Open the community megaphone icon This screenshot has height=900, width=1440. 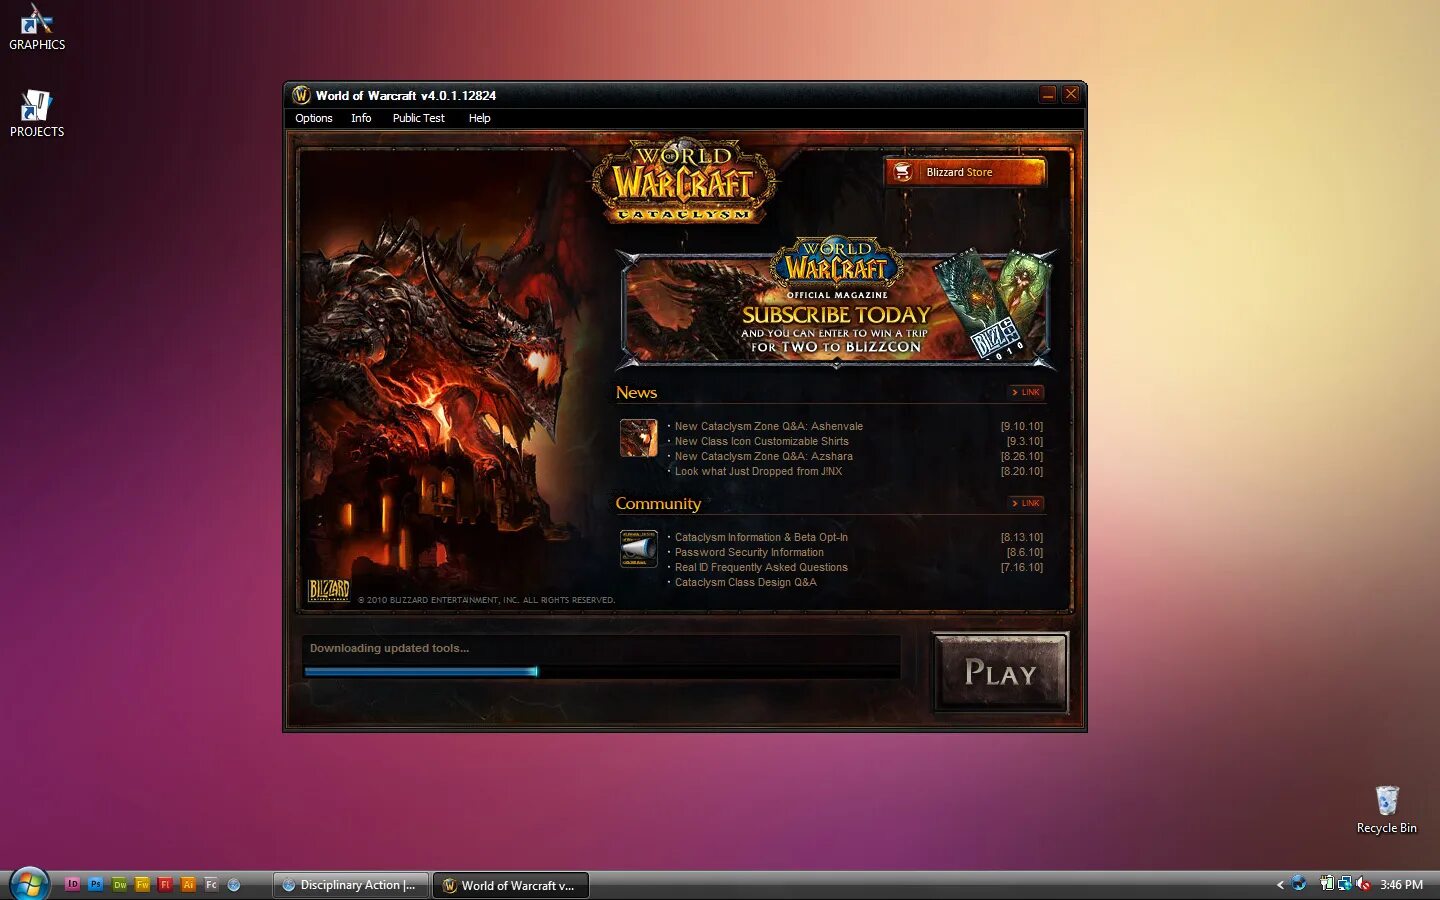pos(638,549)
